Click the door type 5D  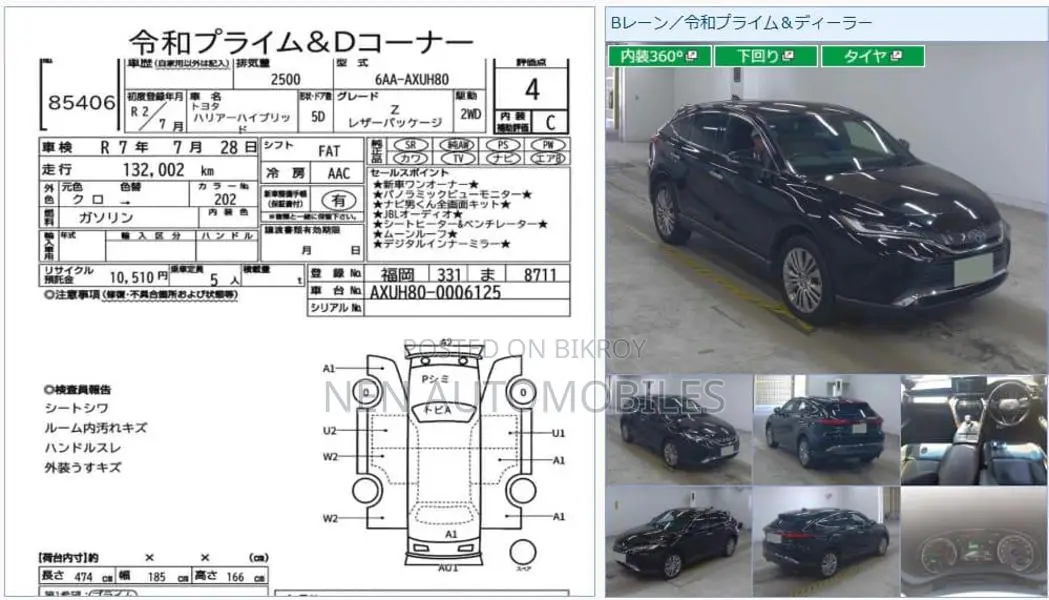[318, 116]
